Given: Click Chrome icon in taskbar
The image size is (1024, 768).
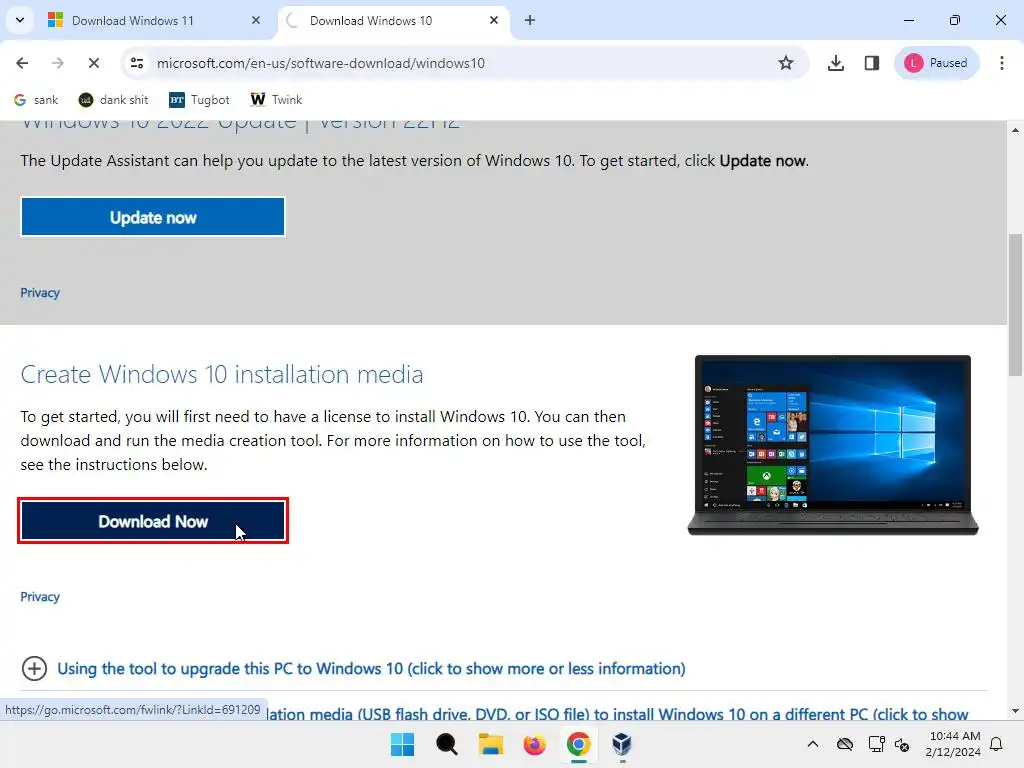Looking at the screenshot, I should (x=579, y=744).
